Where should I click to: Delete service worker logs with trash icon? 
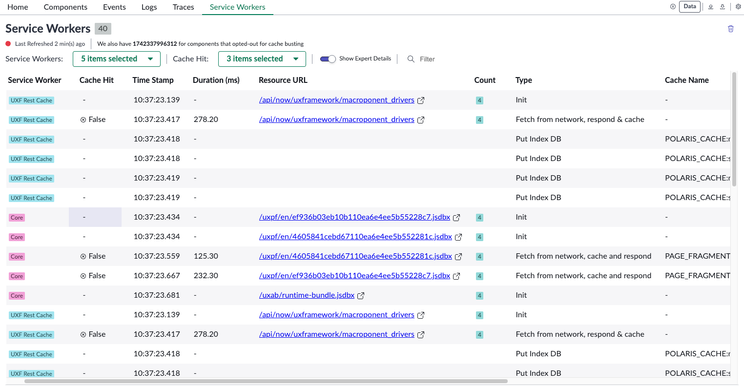click(730, 29)
